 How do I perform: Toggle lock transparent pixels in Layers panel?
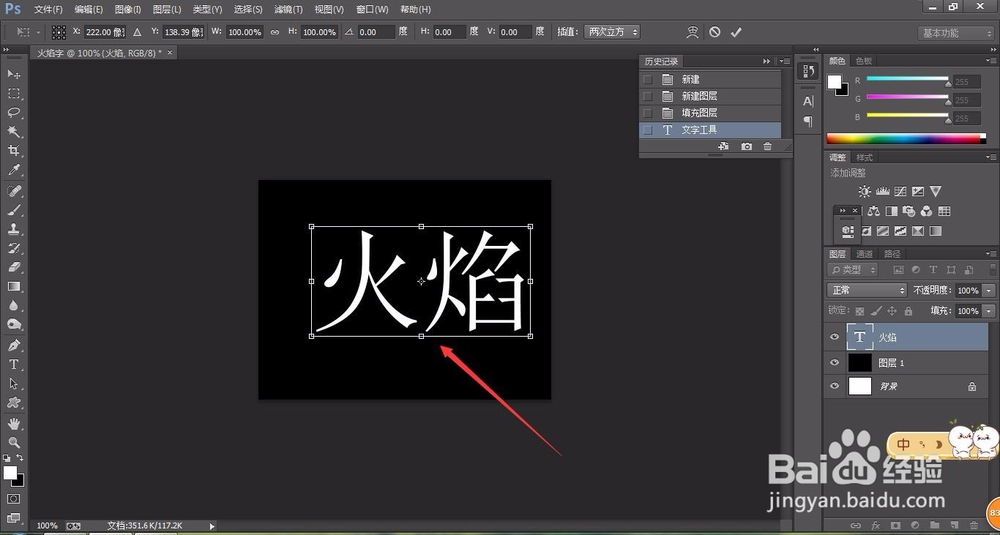[x=860, y=311]
